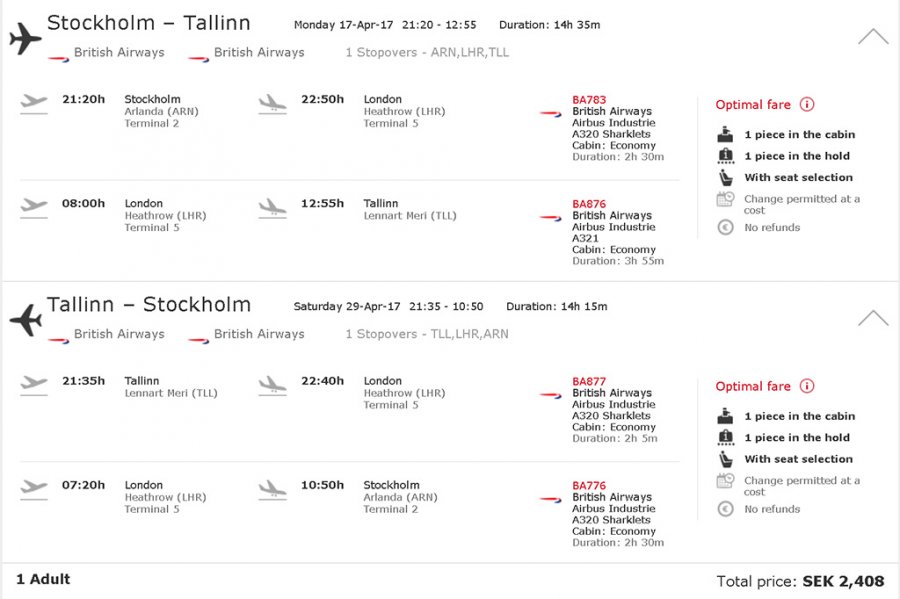
Task: Click the Tallinn – Stockholm route heading
Action: click(149, 305)
